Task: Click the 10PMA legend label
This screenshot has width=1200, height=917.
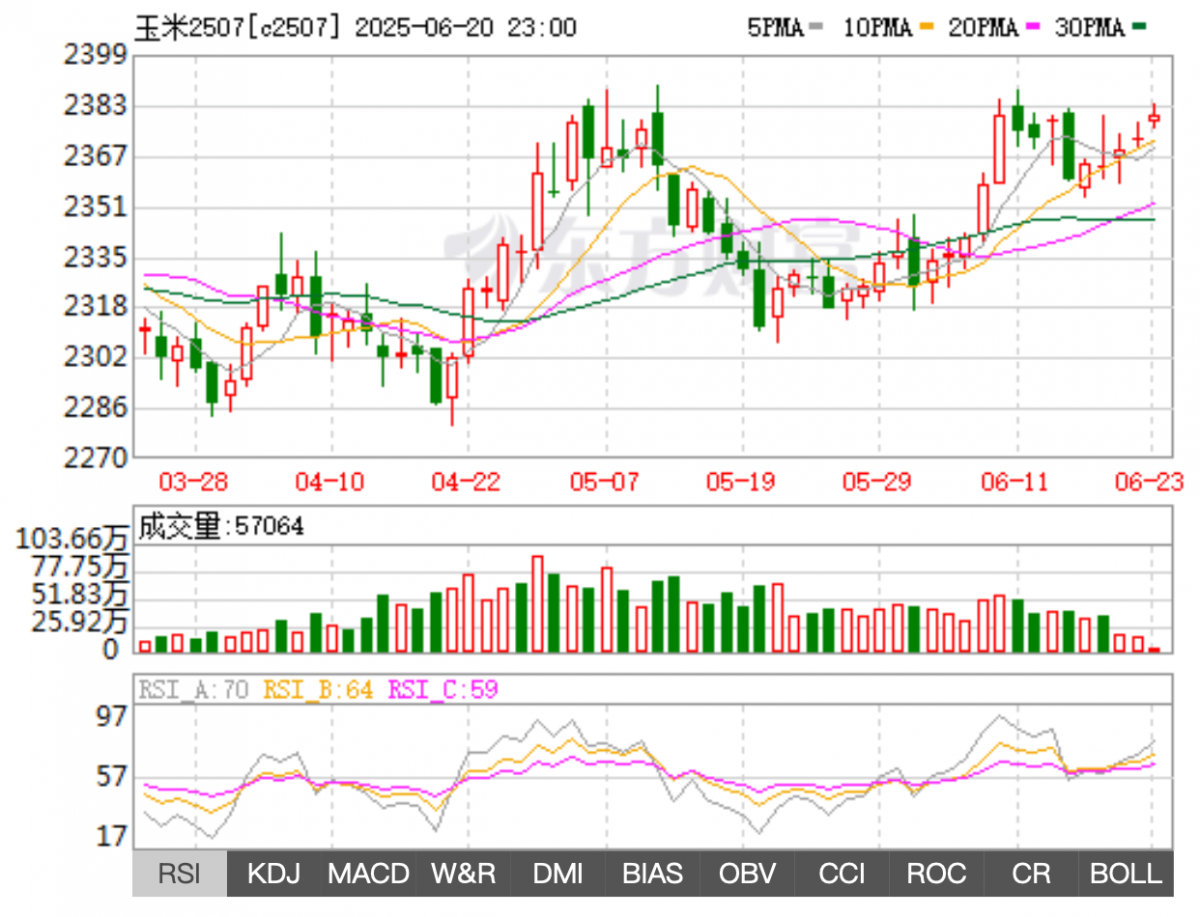Action: [x=877, y=28]
